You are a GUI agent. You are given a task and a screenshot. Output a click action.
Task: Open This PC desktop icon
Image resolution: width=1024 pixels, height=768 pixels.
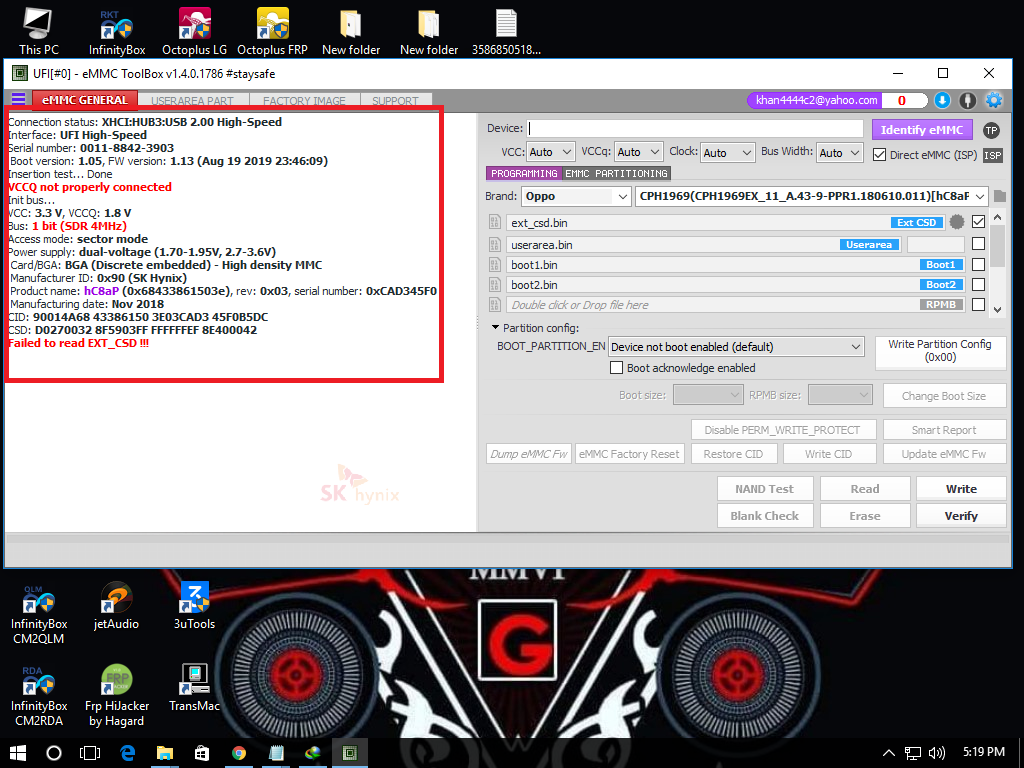click(x=39, y=31)
